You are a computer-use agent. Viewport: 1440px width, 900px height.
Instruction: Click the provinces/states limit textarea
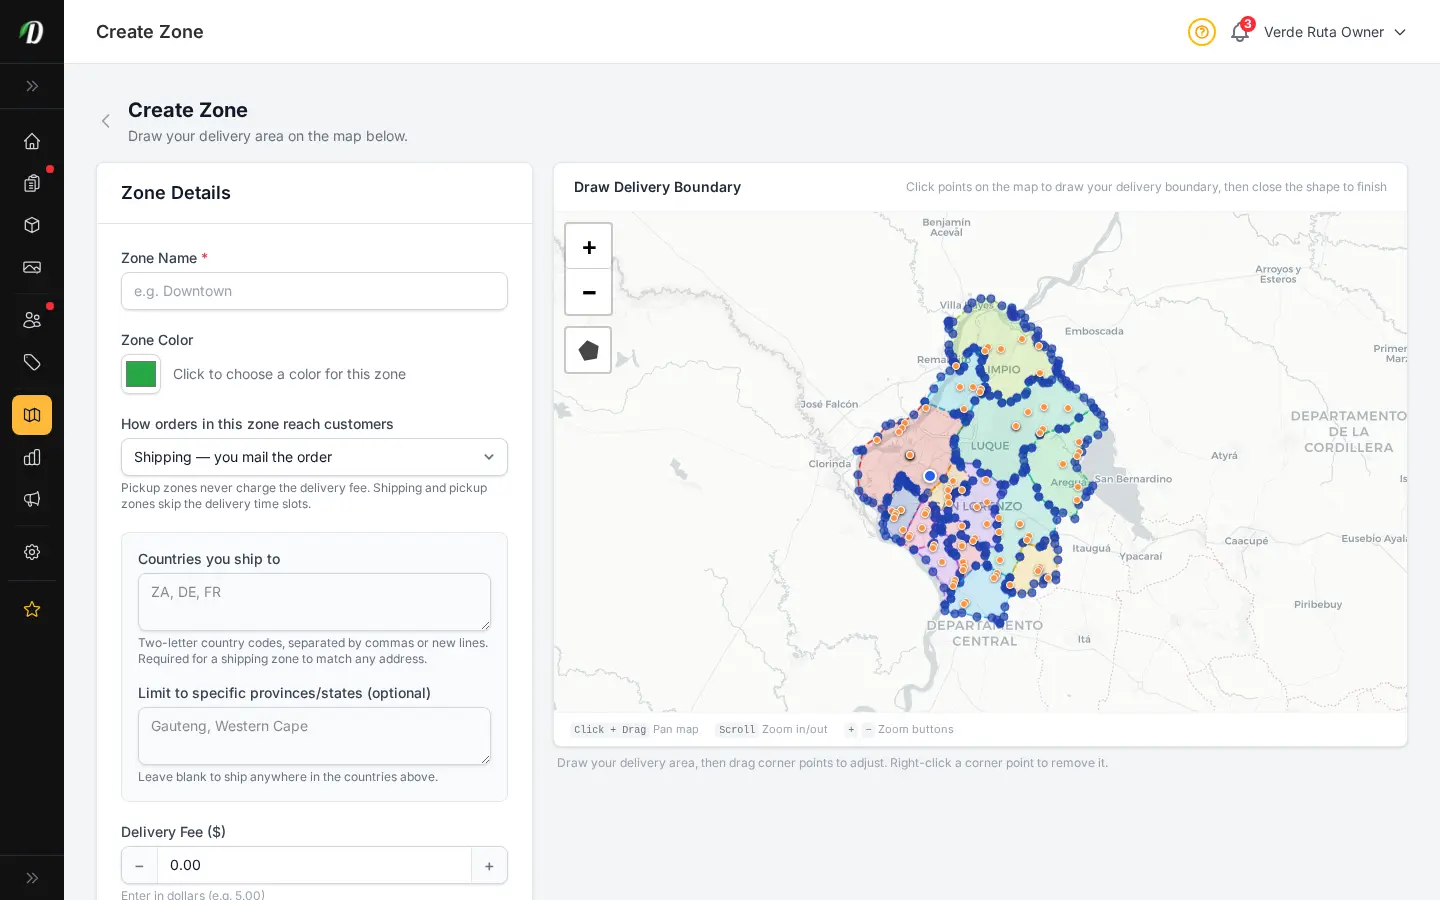pos(314,736)
